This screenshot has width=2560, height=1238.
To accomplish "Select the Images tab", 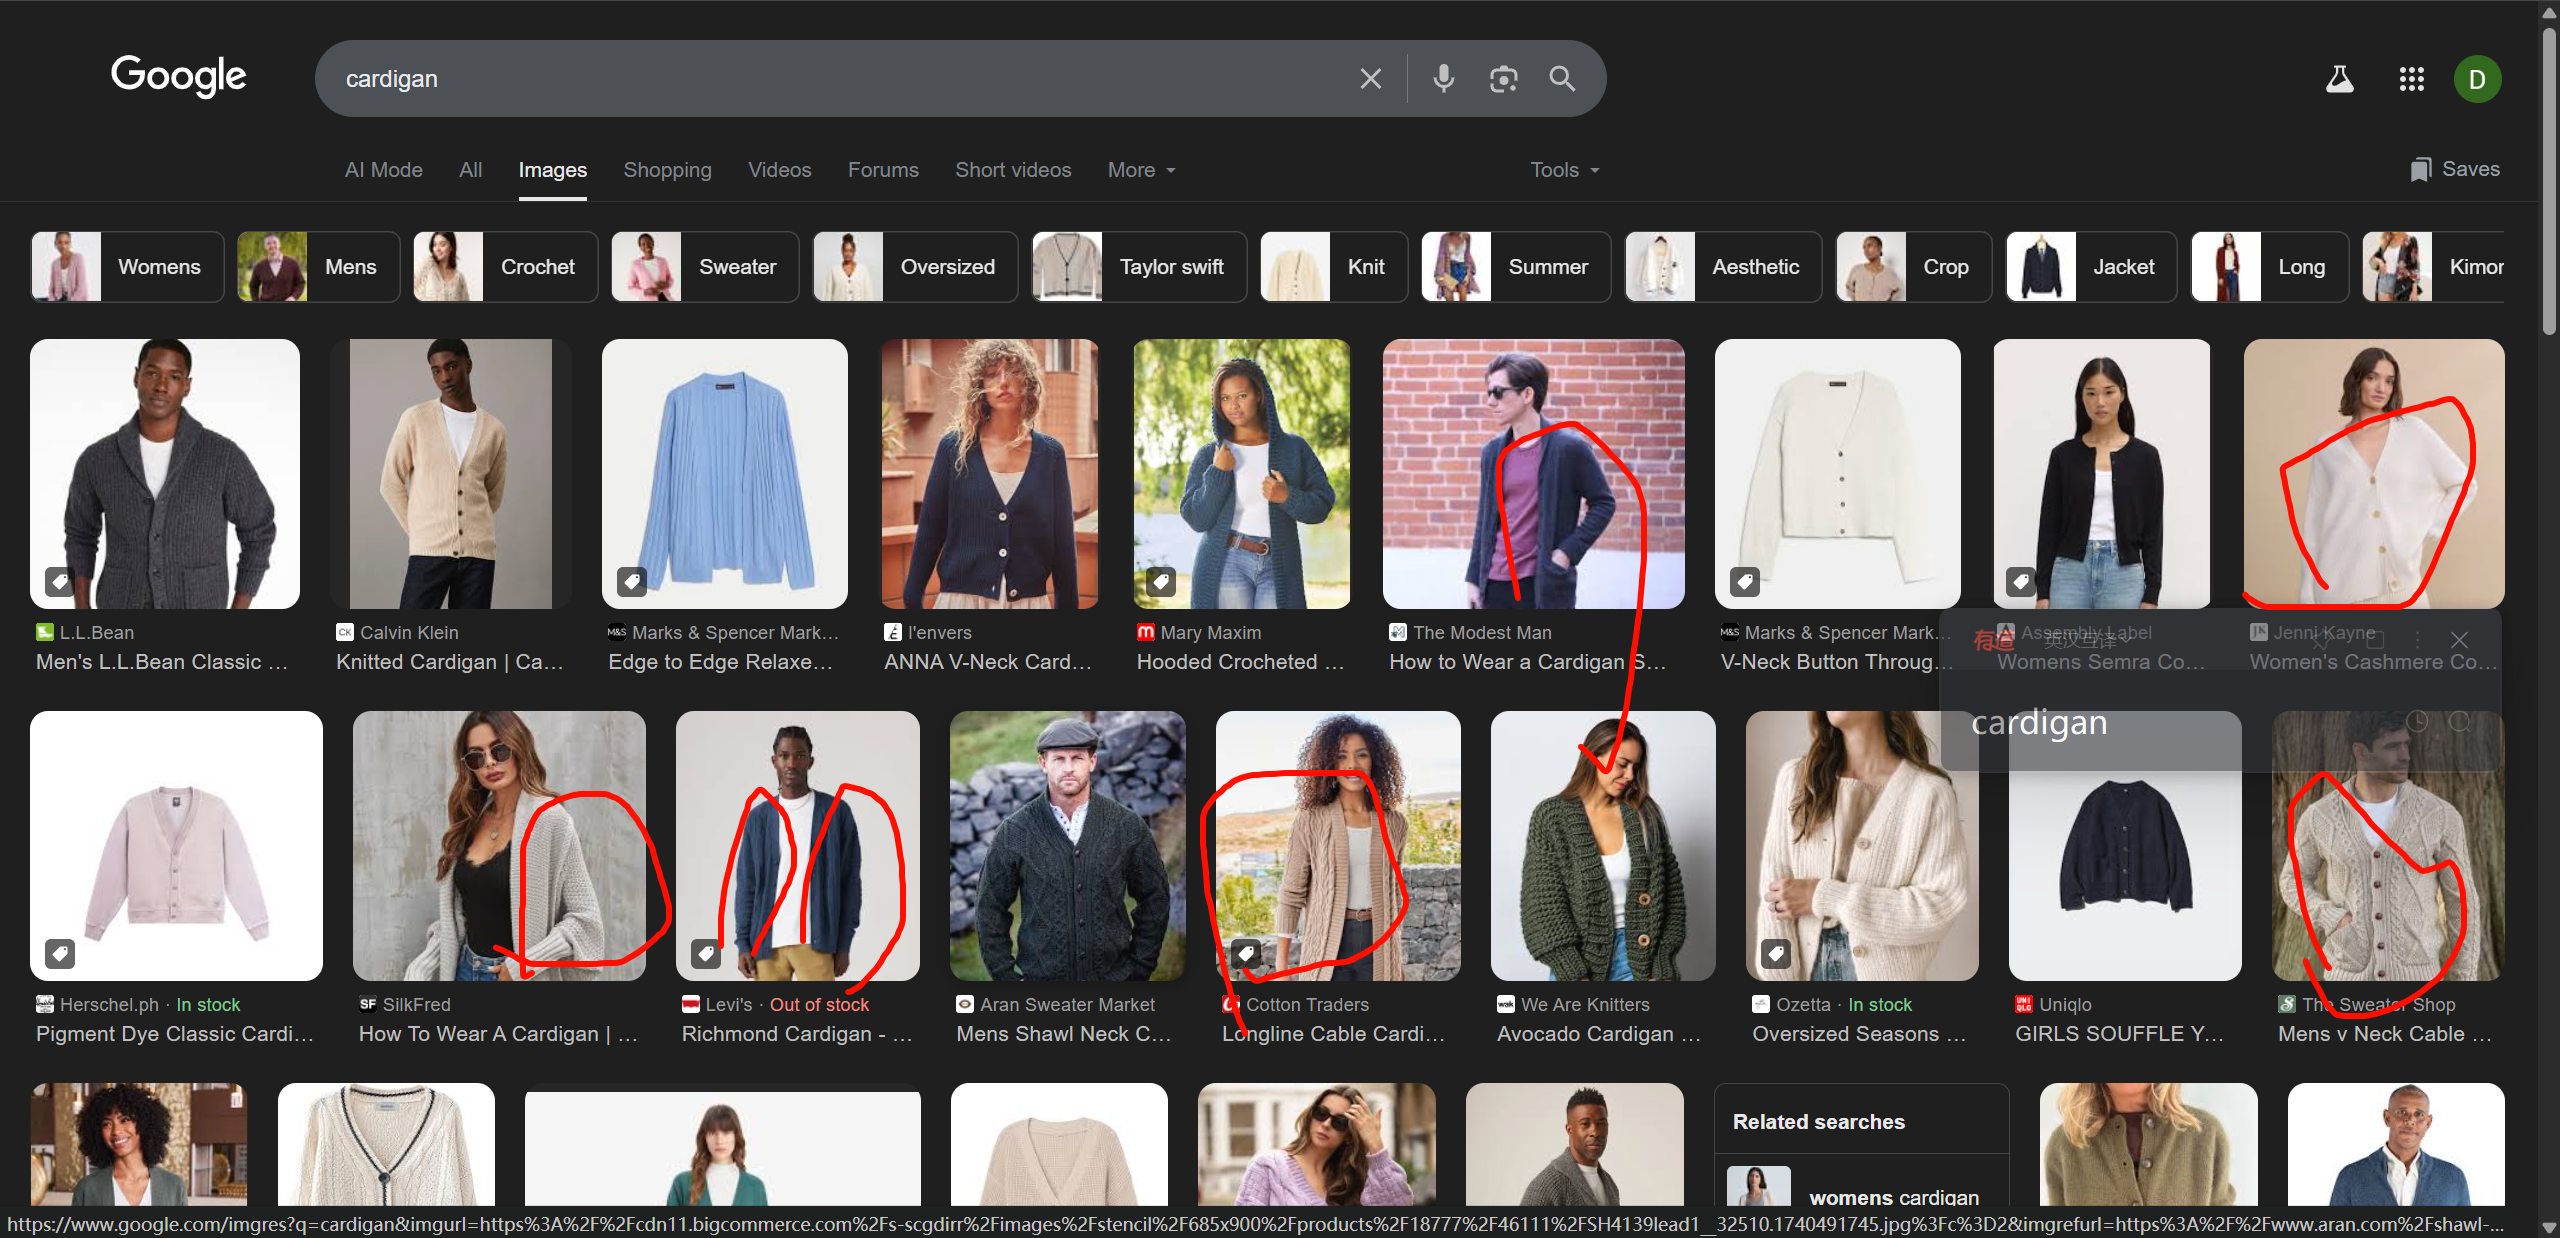I will pyautogui.click(x=553, y=170).
